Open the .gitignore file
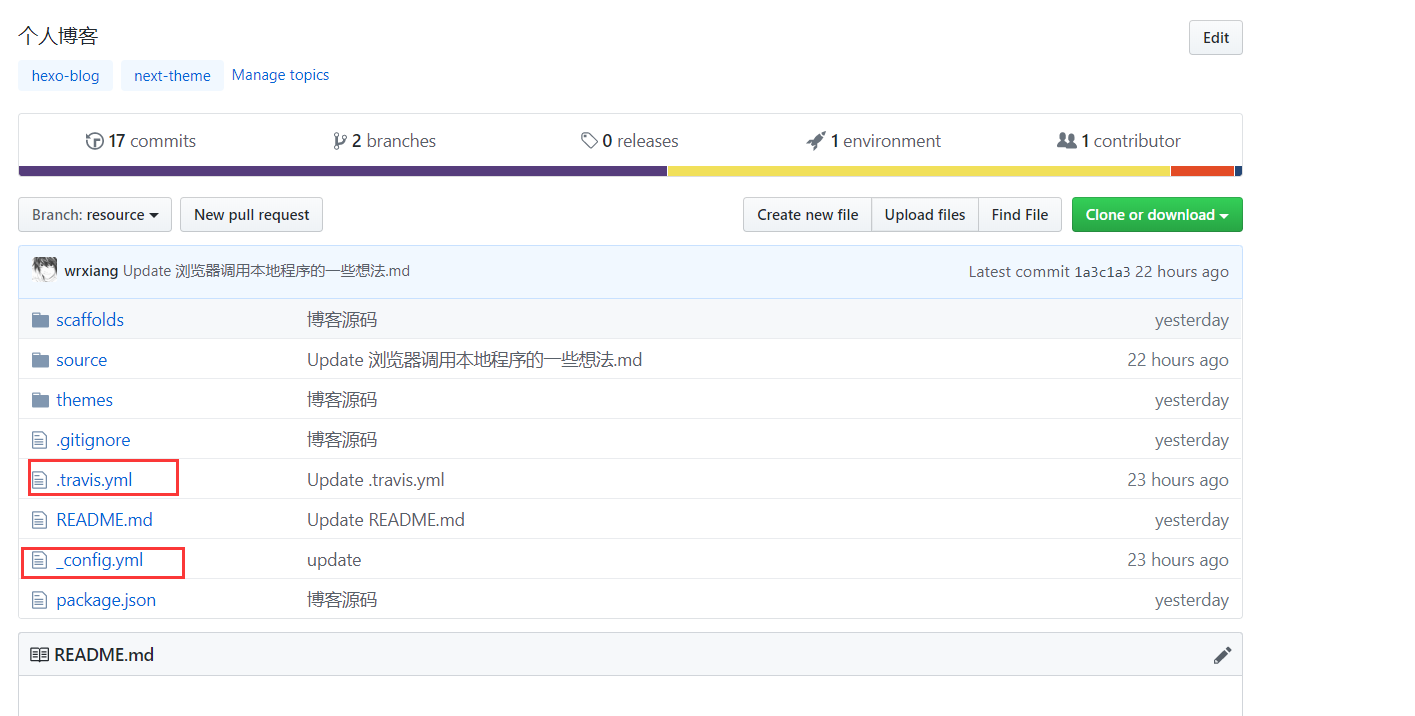 (x=93, y=440)
